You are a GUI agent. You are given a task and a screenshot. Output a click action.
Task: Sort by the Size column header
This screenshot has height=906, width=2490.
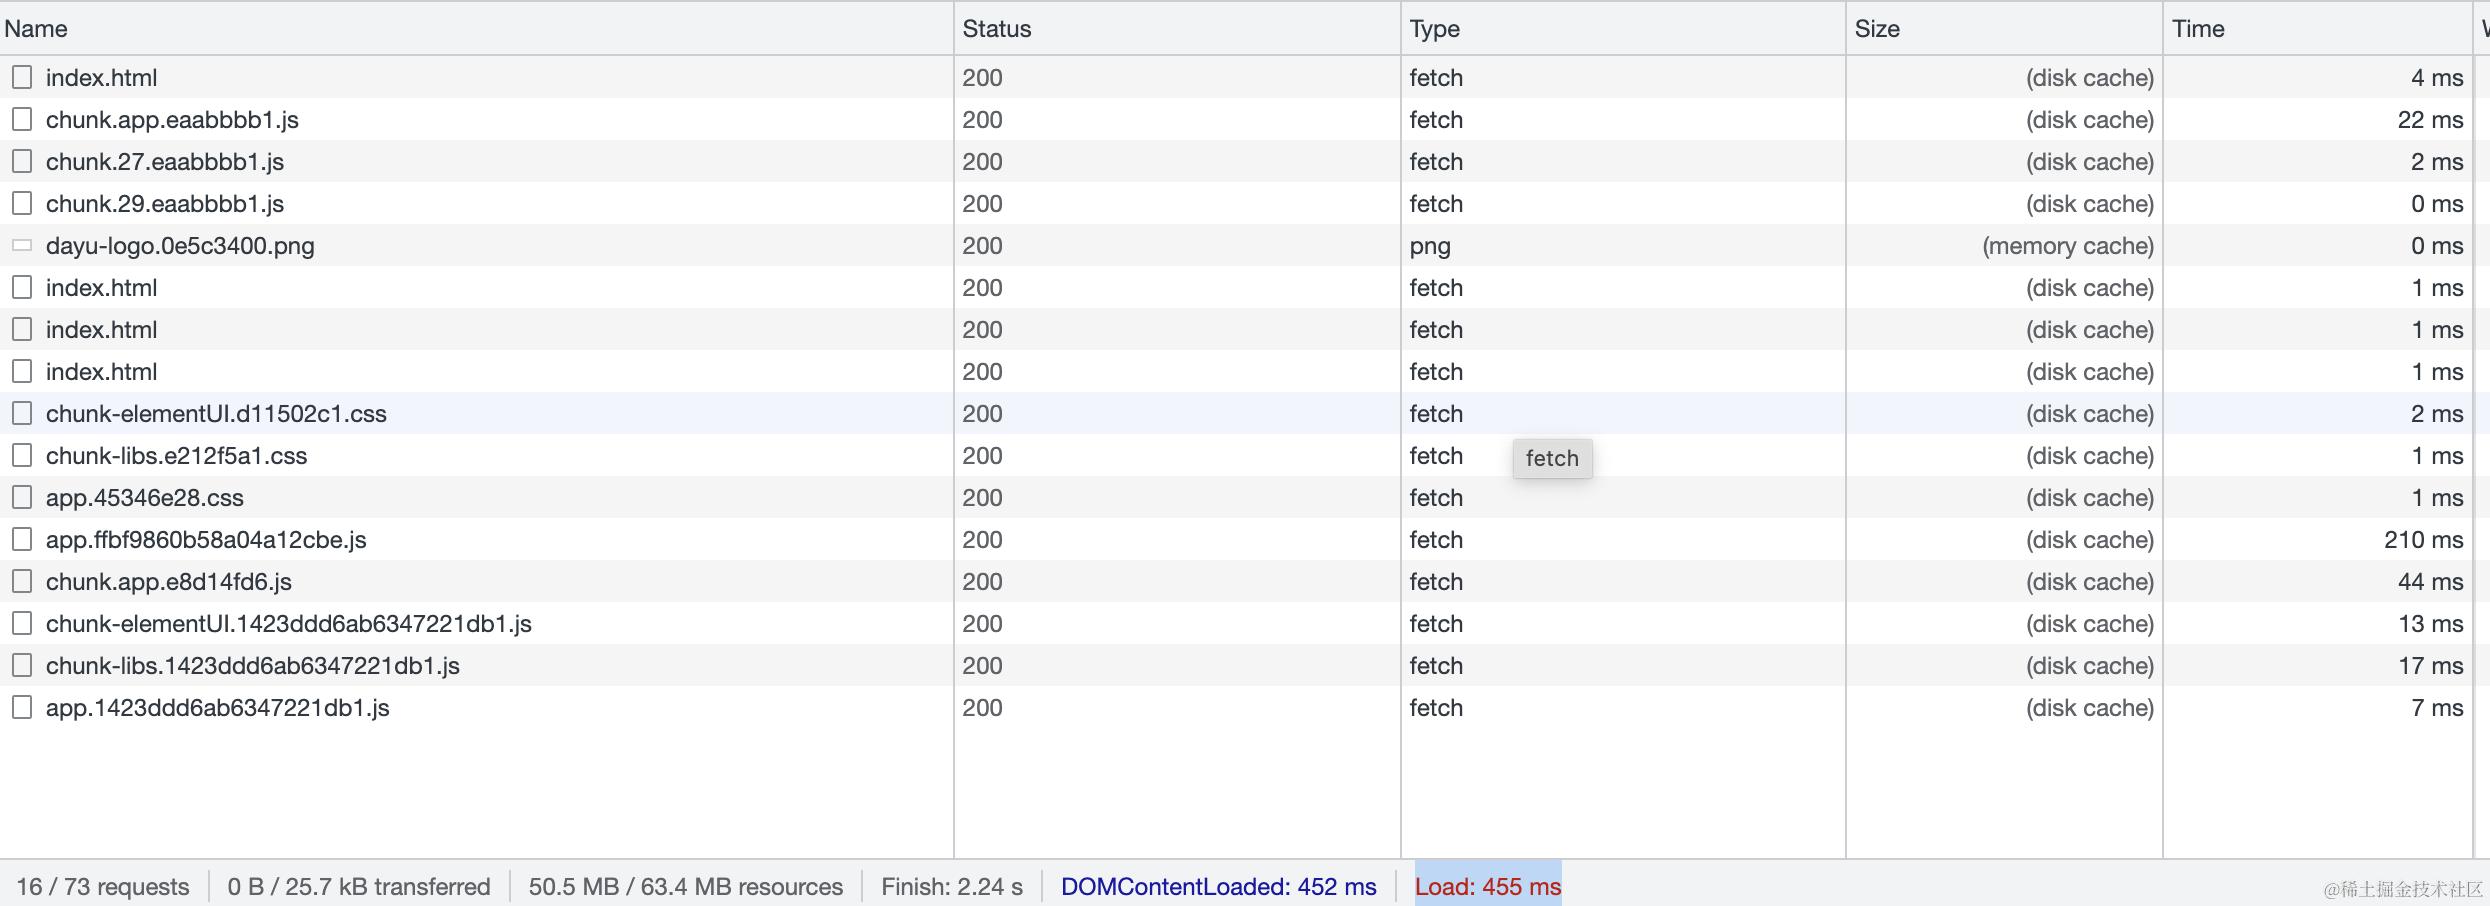(x=2004, y=28)
